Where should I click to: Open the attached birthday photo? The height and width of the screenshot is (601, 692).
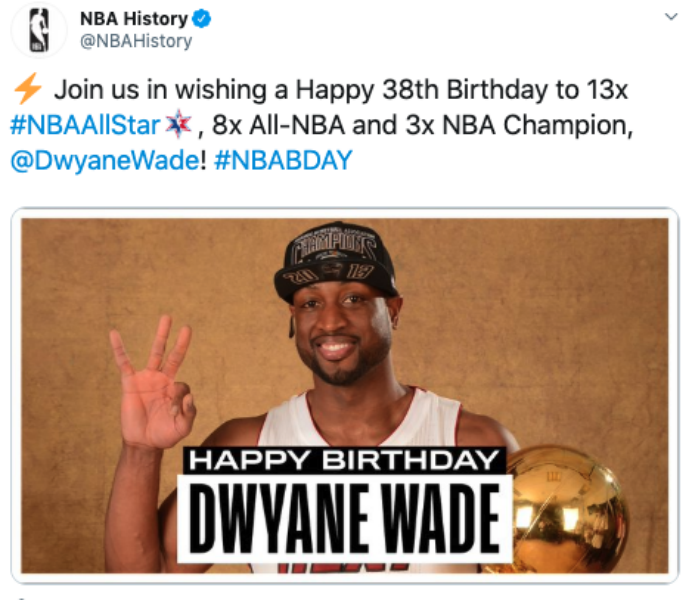(x=345, y=396)
